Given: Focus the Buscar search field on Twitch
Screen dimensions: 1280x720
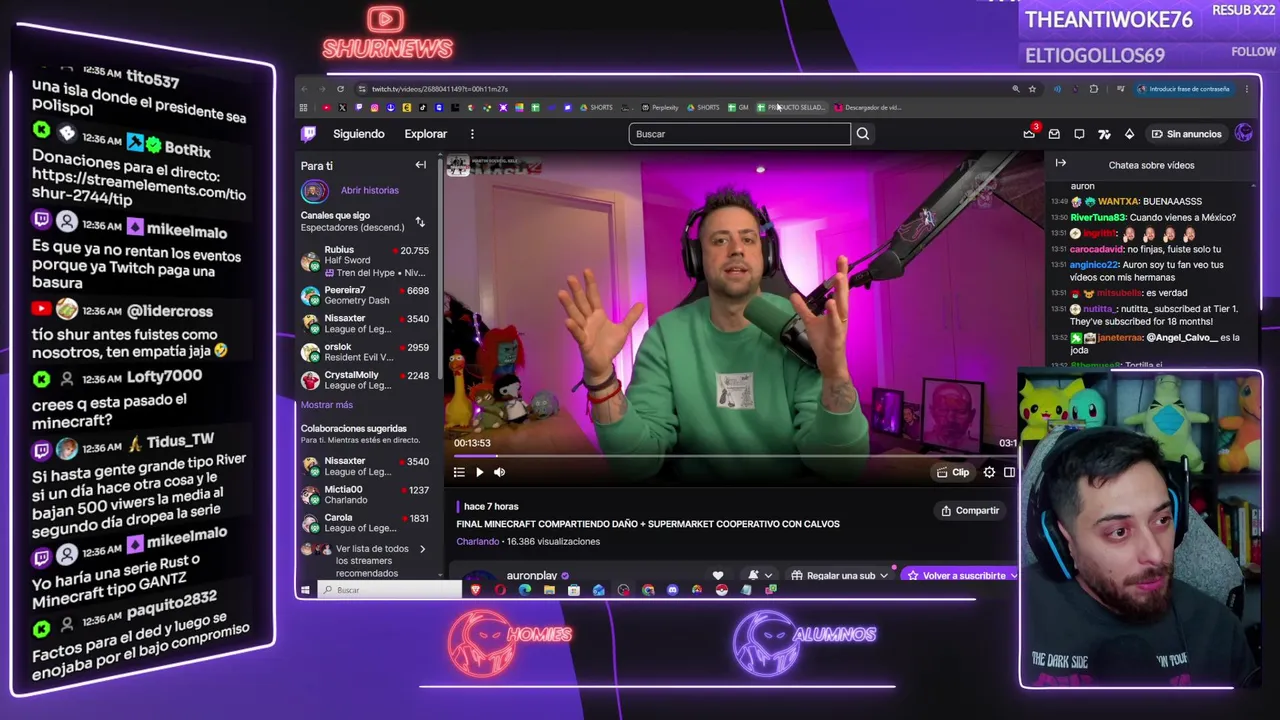Looking at the screenshot, I should [x=739, y=134].
